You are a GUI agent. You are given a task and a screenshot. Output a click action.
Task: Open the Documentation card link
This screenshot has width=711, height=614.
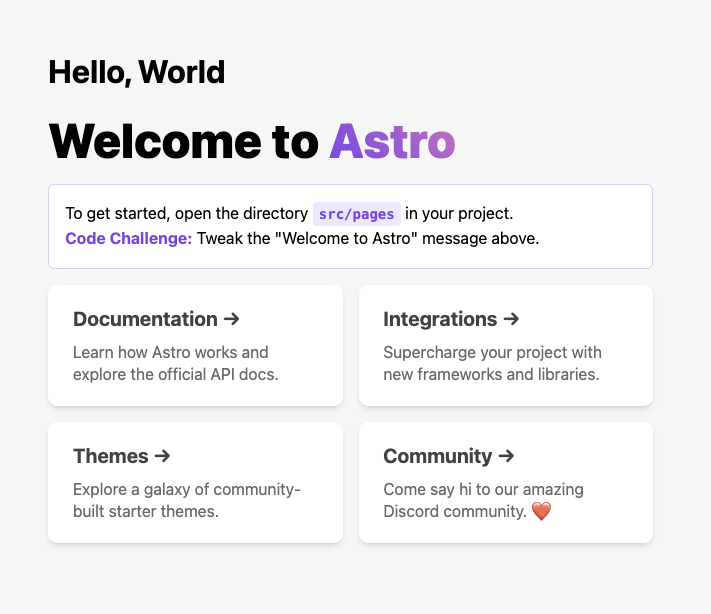pyautogui.click(x=195, y=346)
